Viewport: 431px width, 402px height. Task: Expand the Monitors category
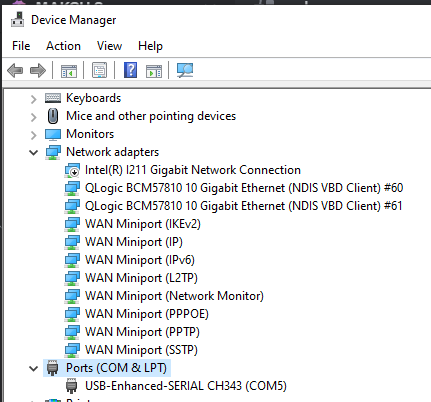click(33, 135)
